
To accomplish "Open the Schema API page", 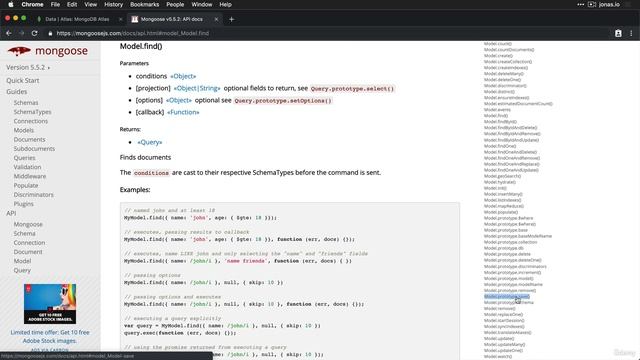I will tap(24, 233).
